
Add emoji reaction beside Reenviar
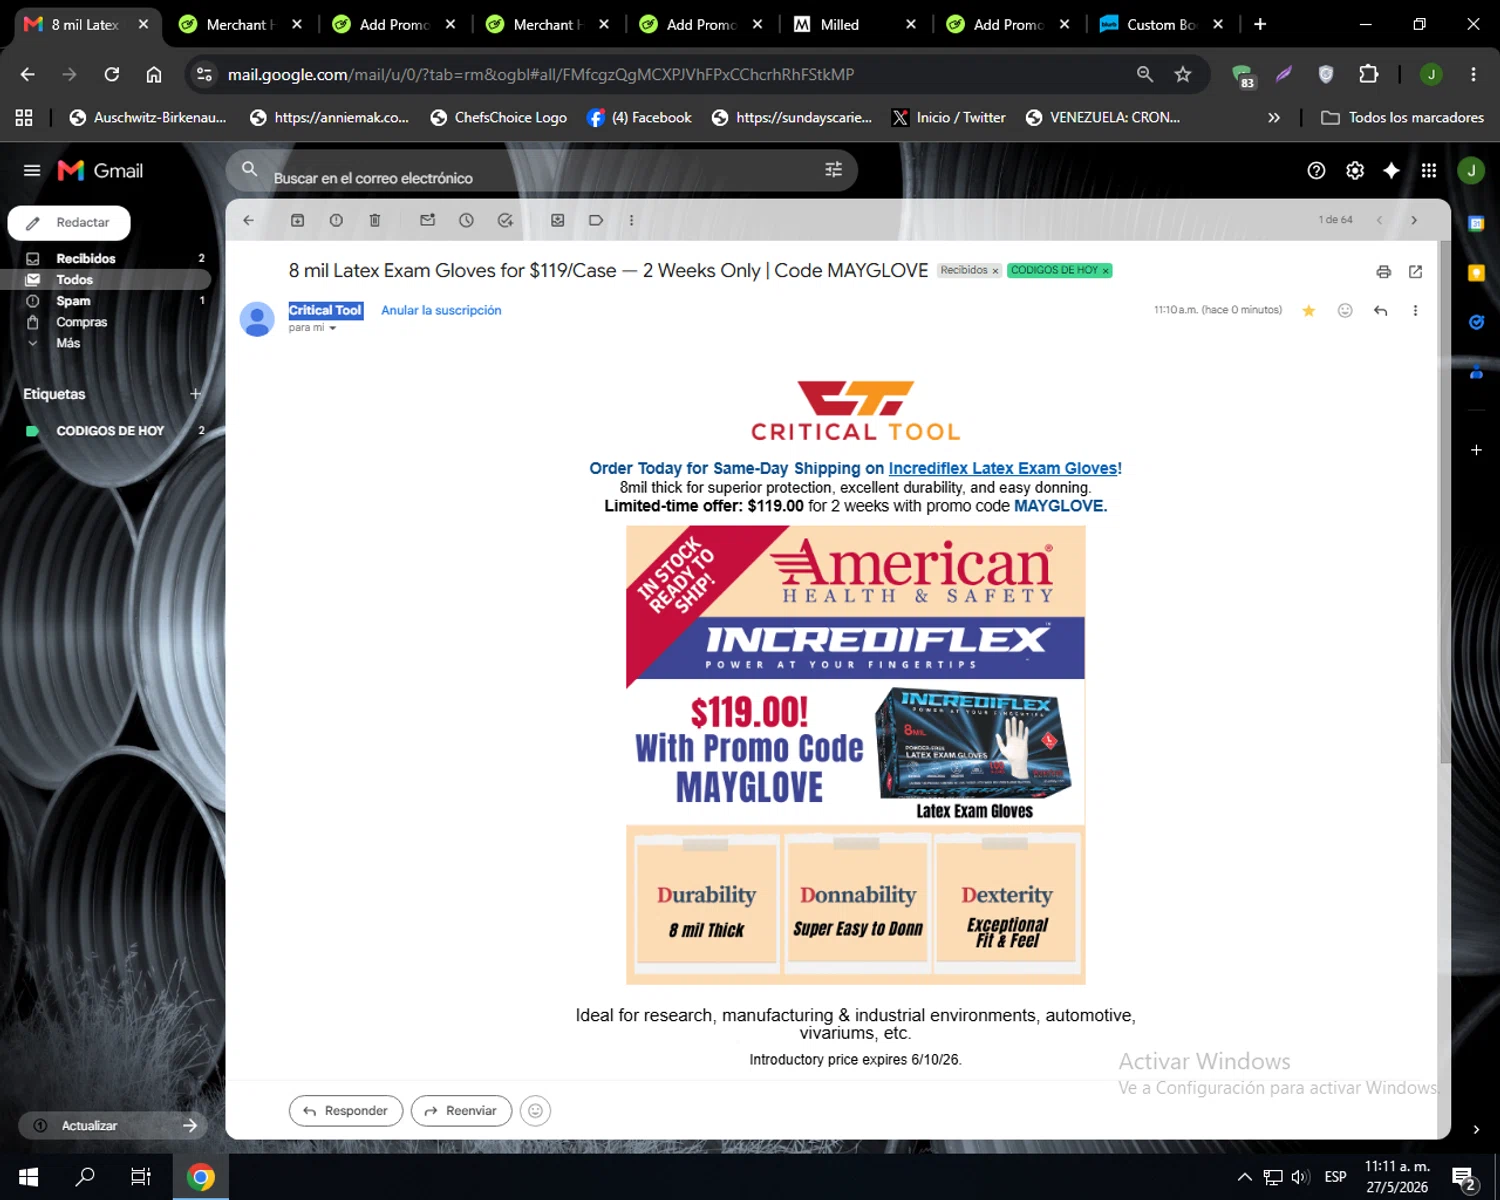(x=535, y=1111)
